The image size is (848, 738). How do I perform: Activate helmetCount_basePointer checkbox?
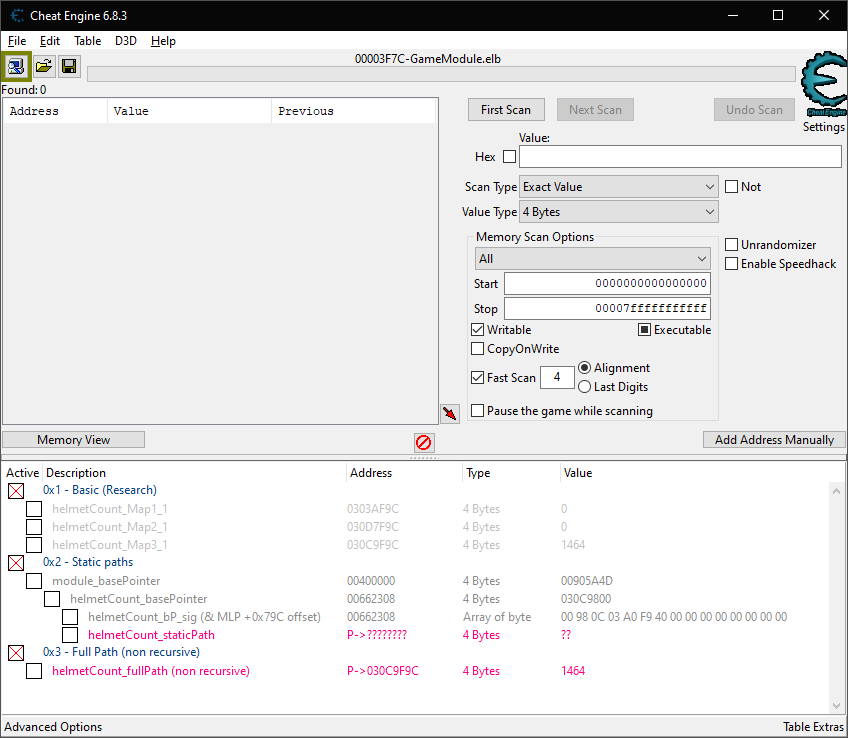coord(52,599)
